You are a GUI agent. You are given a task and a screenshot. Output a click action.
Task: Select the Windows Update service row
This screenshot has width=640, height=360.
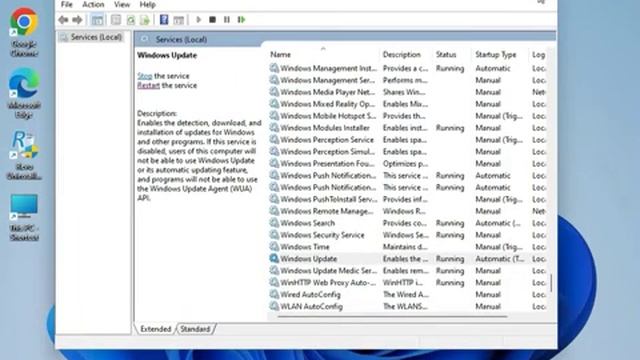click(x=407, y=259)
